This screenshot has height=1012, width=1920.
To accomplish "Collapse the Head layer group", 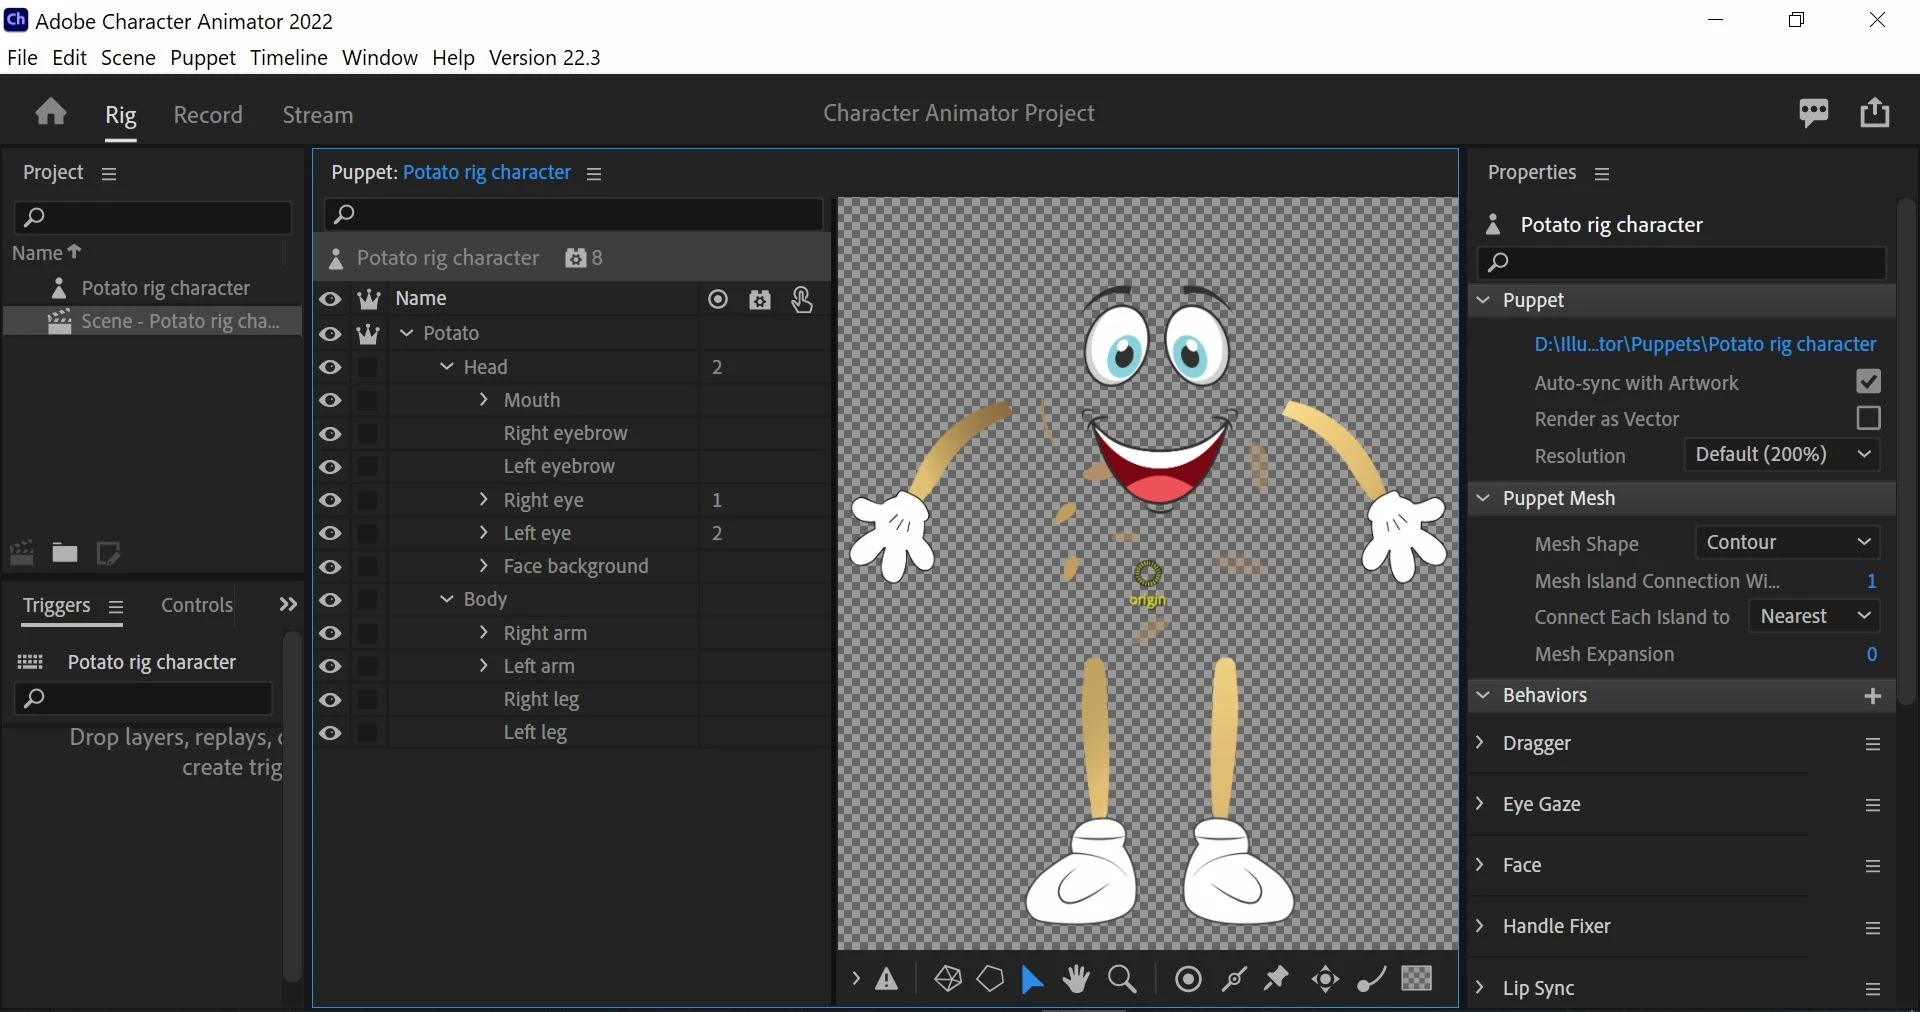I will (447, 367).
